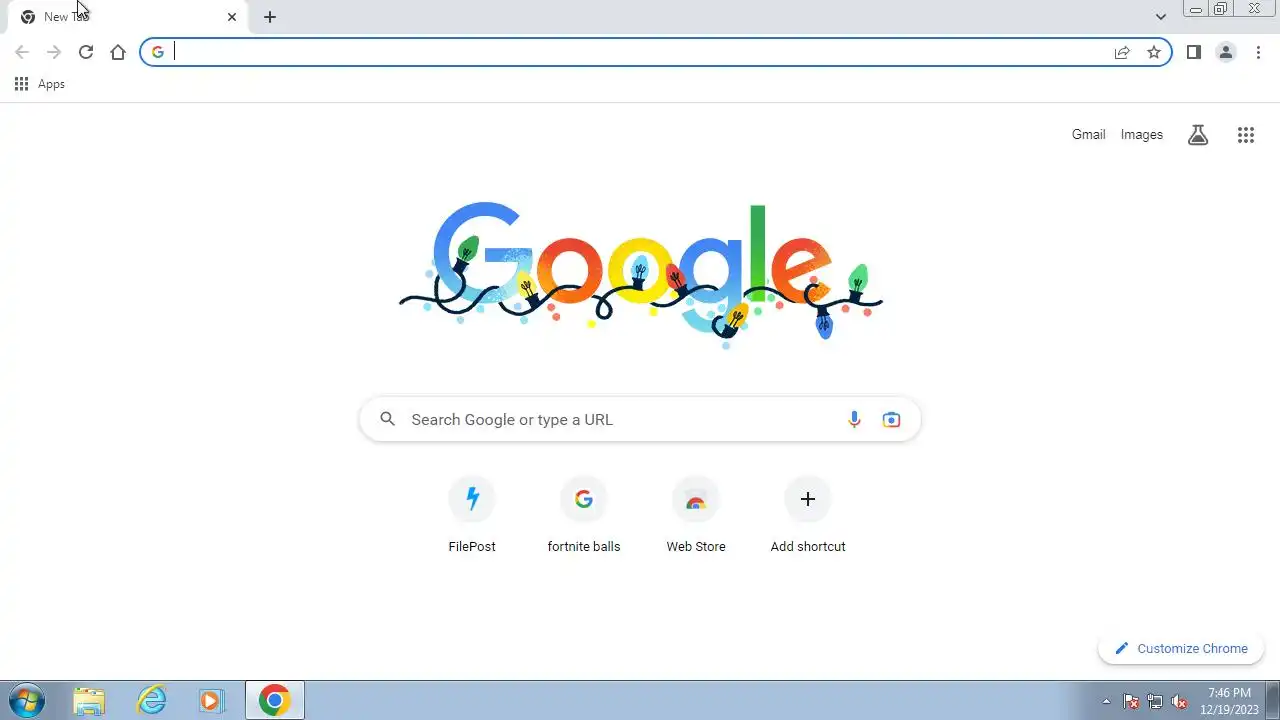The width and height of the screenshot is (1280, 720).
Task: Share this page via address bar icon
Action: click(1122, 52)
